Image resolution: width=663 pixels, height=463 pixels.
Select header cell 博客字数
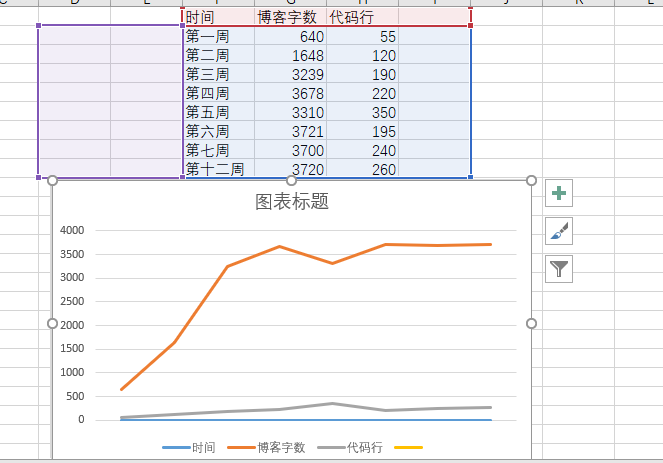pos(290,17)
